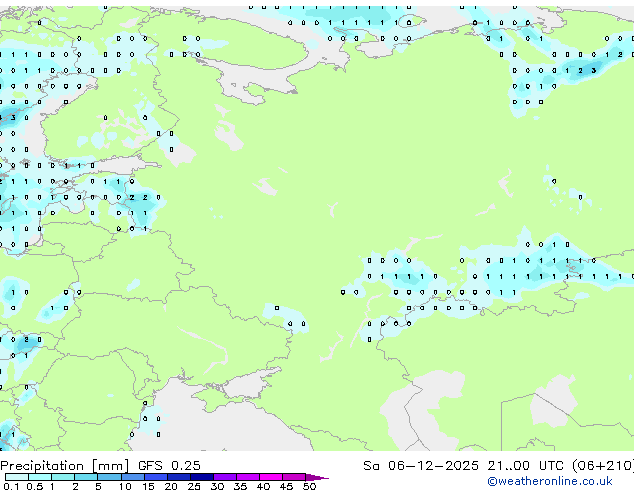Pick the 25–30 mm legend color
Screen dimensions: 634x490
coord(201,477)
